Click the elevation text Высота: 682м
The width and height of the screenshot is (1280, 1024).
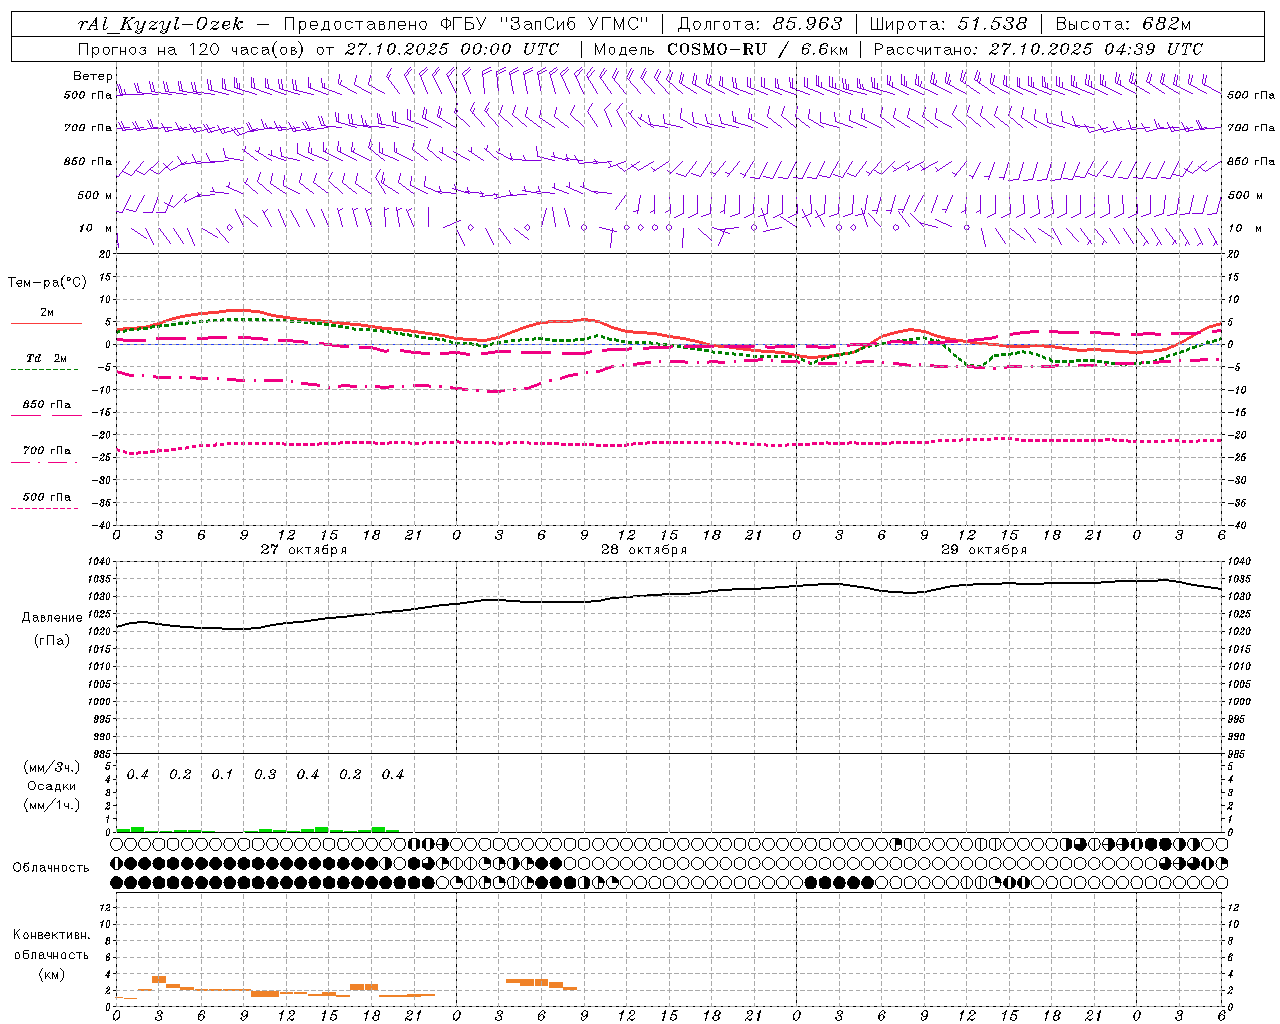click(1123, 24)
